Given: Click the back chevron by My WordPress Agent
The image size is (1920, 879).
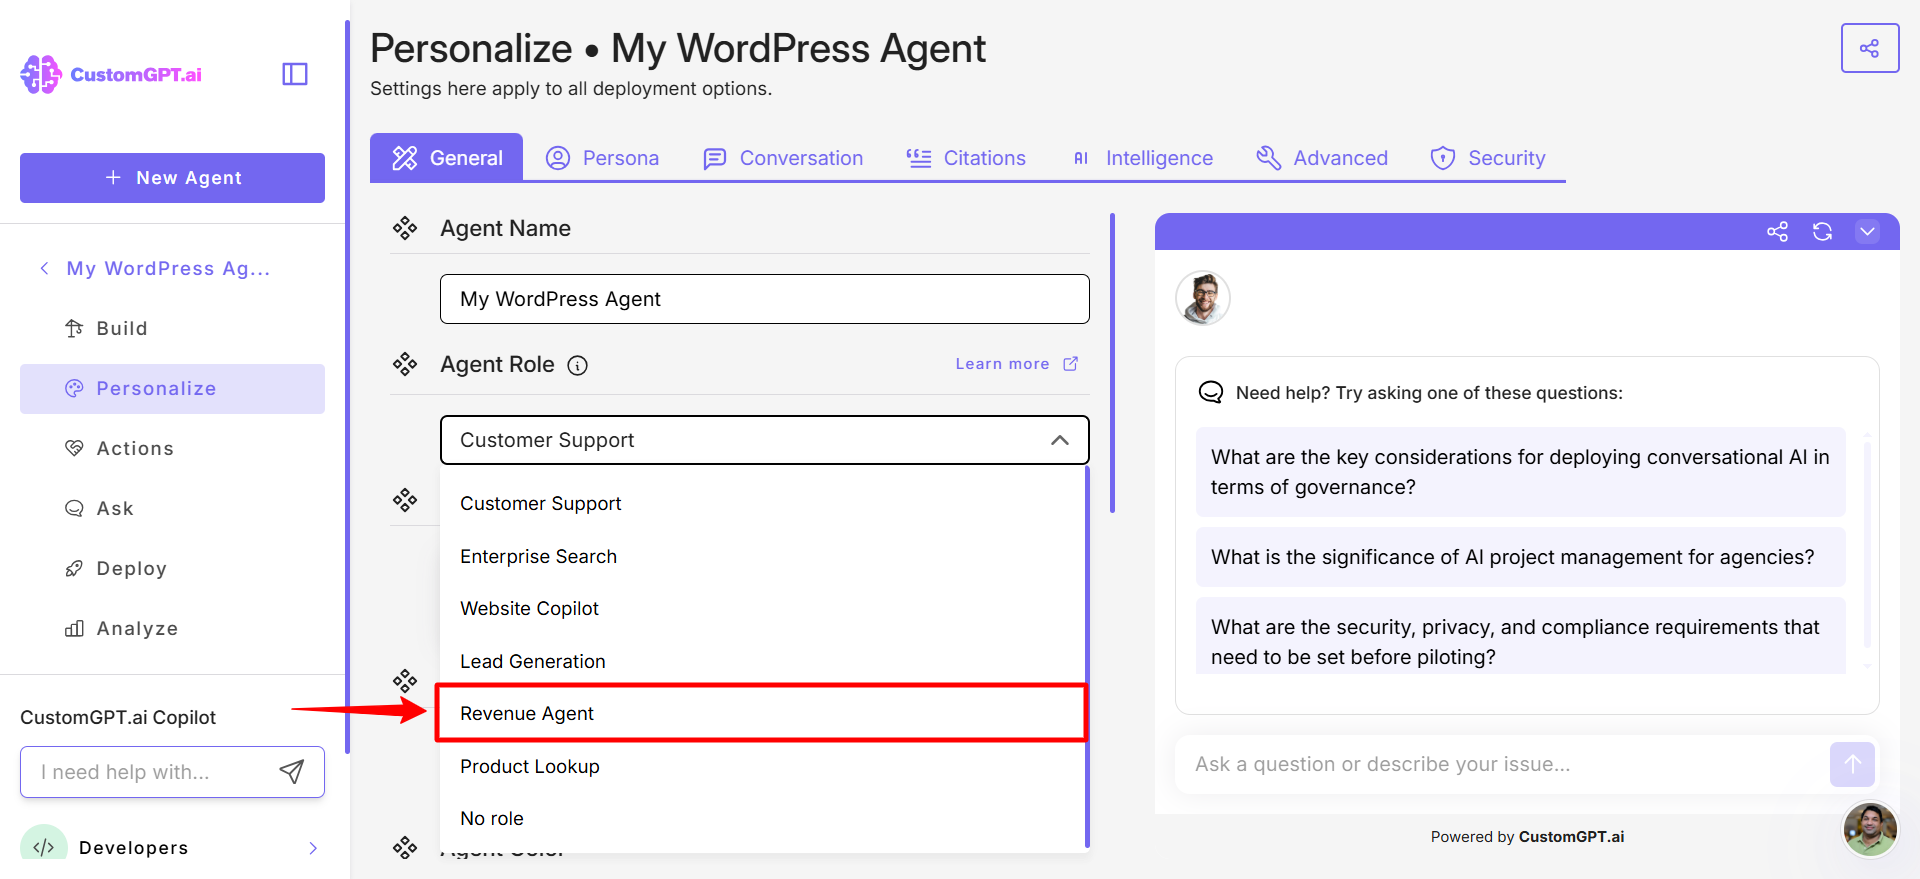Looking at the screenshot, I should [x=44, y=268].
